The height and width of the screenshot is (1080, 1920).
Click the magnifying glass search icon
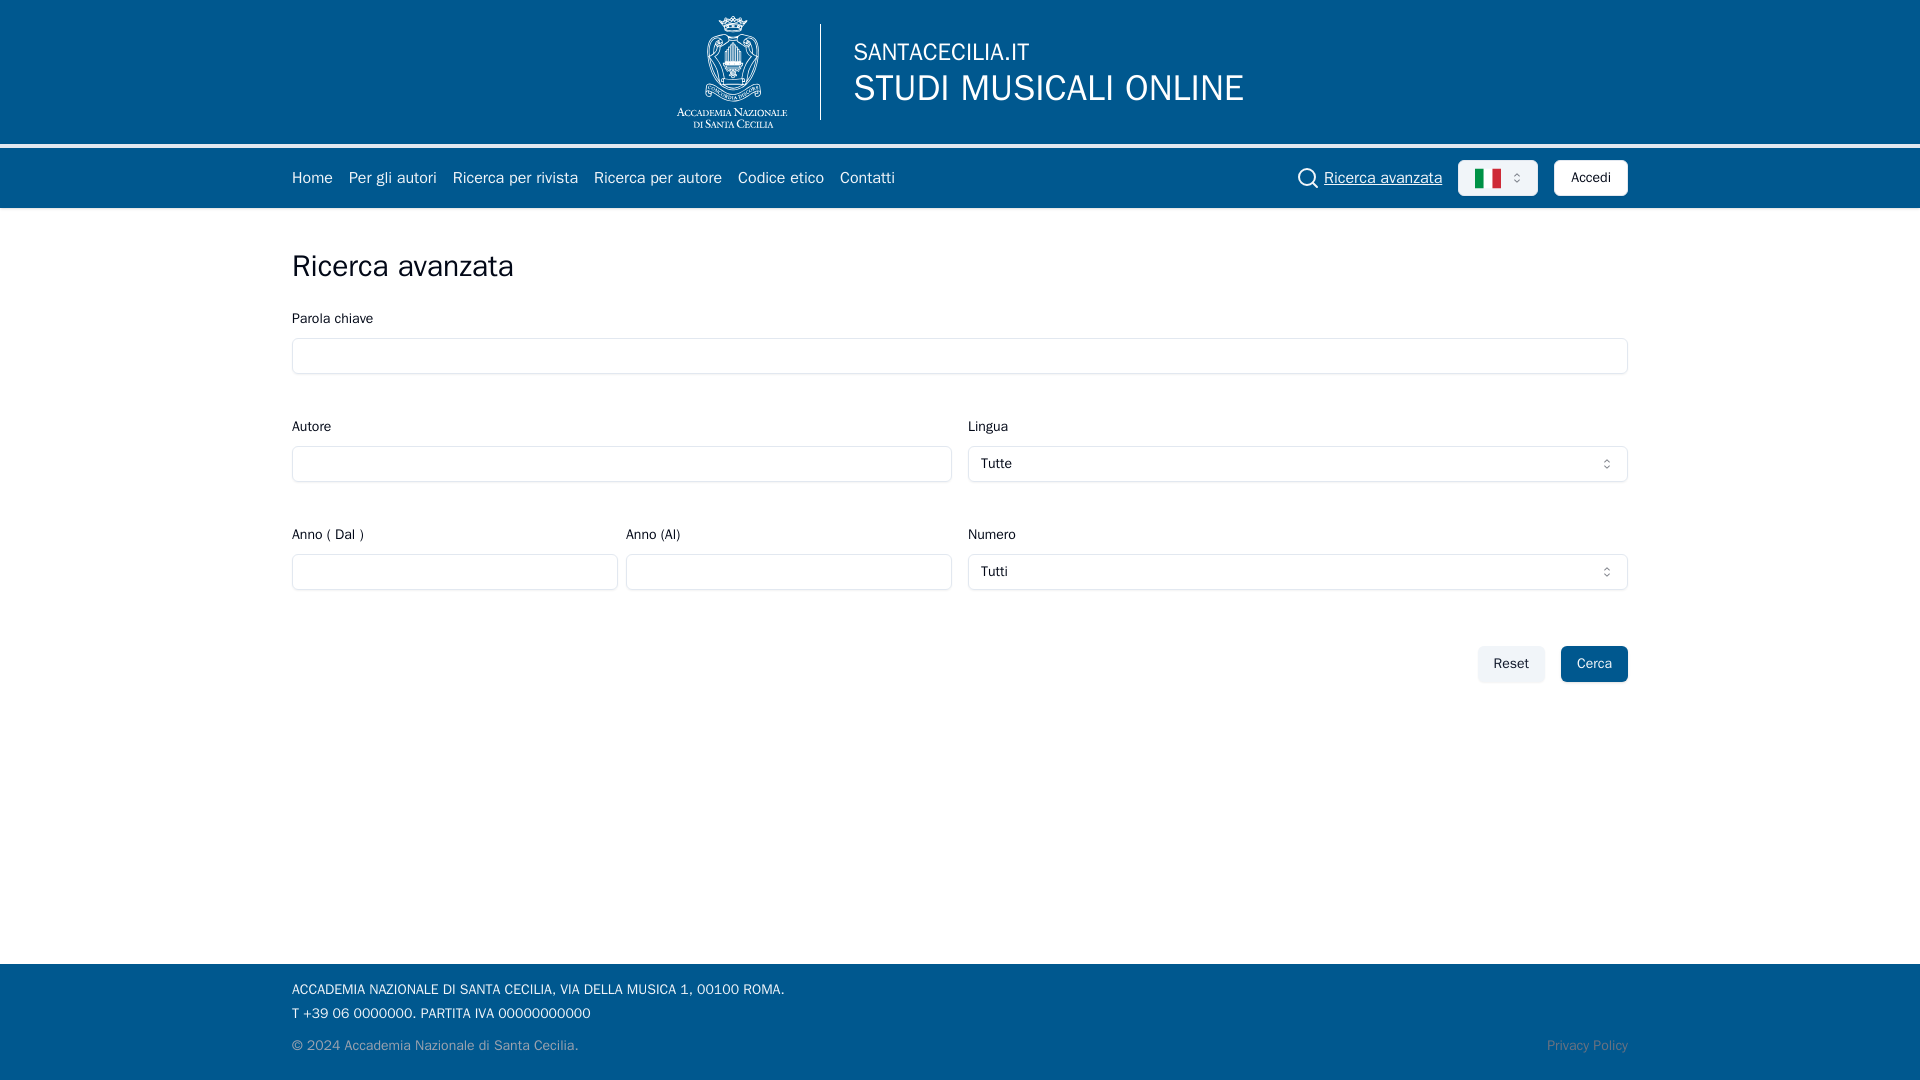click(x=1307, y=178)
